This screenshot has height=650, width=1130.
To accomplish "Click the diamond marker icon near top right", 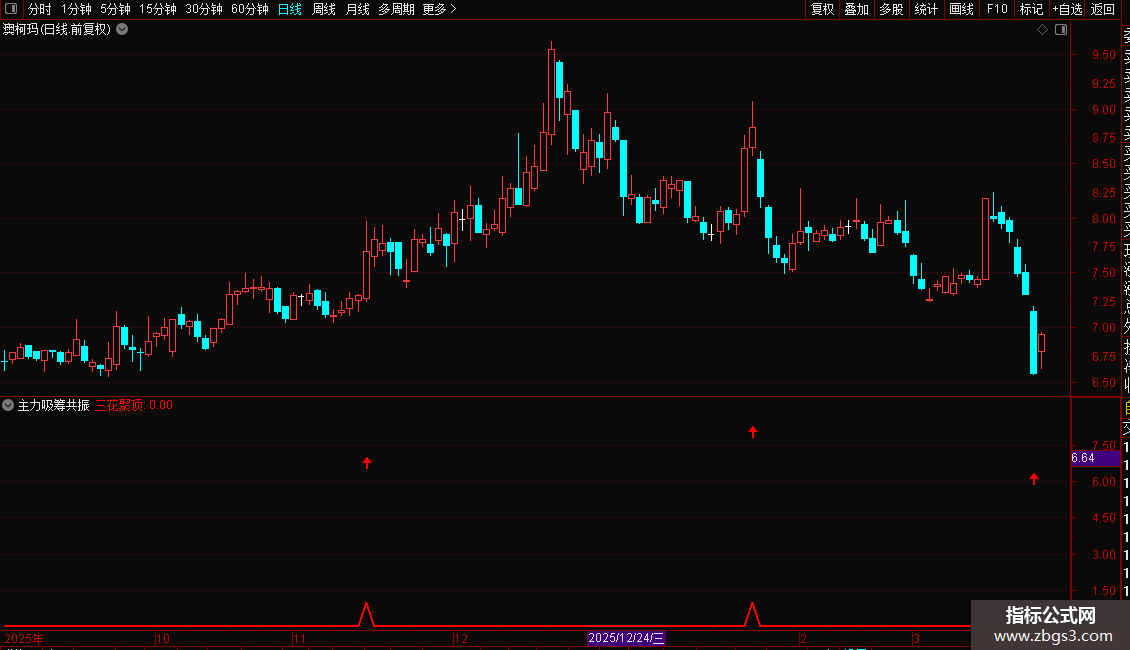I will pos(1042,30).
